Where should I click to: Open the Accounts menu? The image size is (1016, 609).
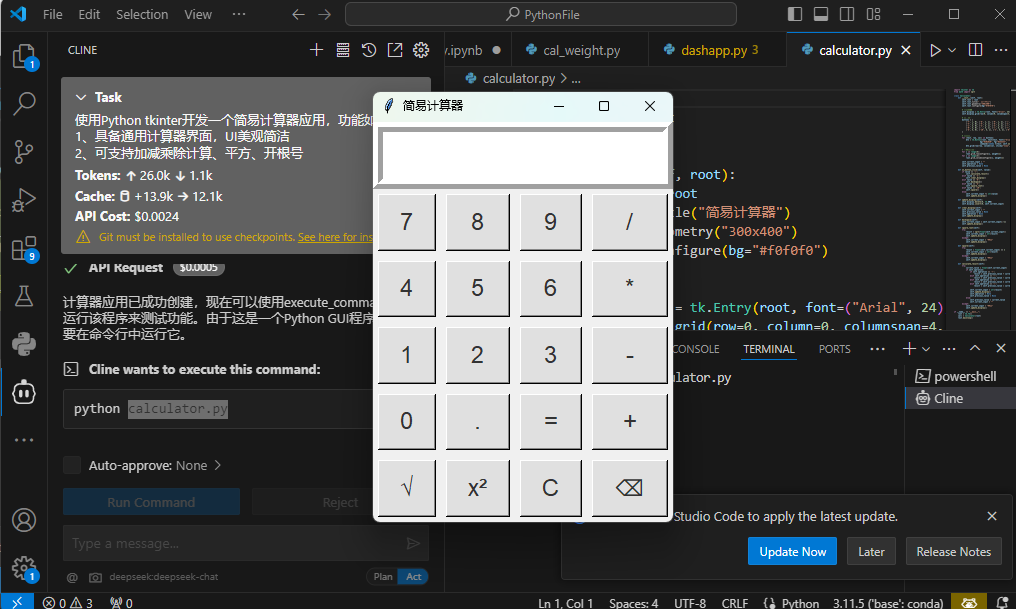pos(24,520)
